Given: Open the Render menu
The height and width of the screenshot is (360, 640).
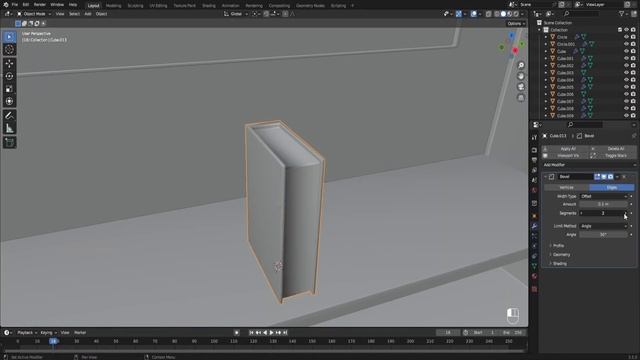Looking at the screenshot, I should click(x=40, y=4).
